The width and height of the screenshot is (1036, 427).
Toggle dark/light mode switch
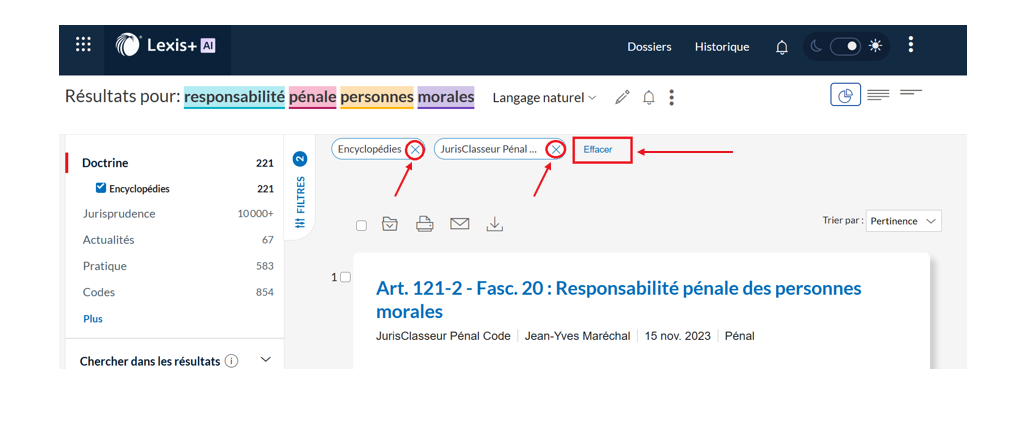click(845, 46)
